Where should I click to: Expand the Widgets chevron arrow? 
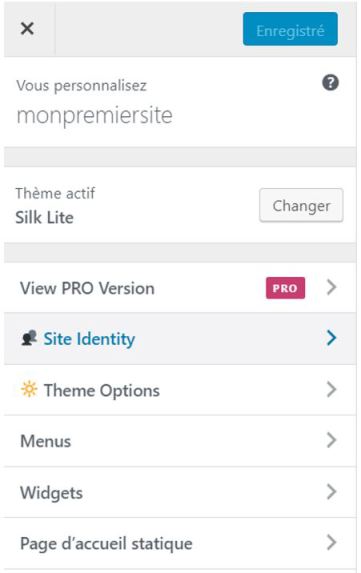coord(331,492)
